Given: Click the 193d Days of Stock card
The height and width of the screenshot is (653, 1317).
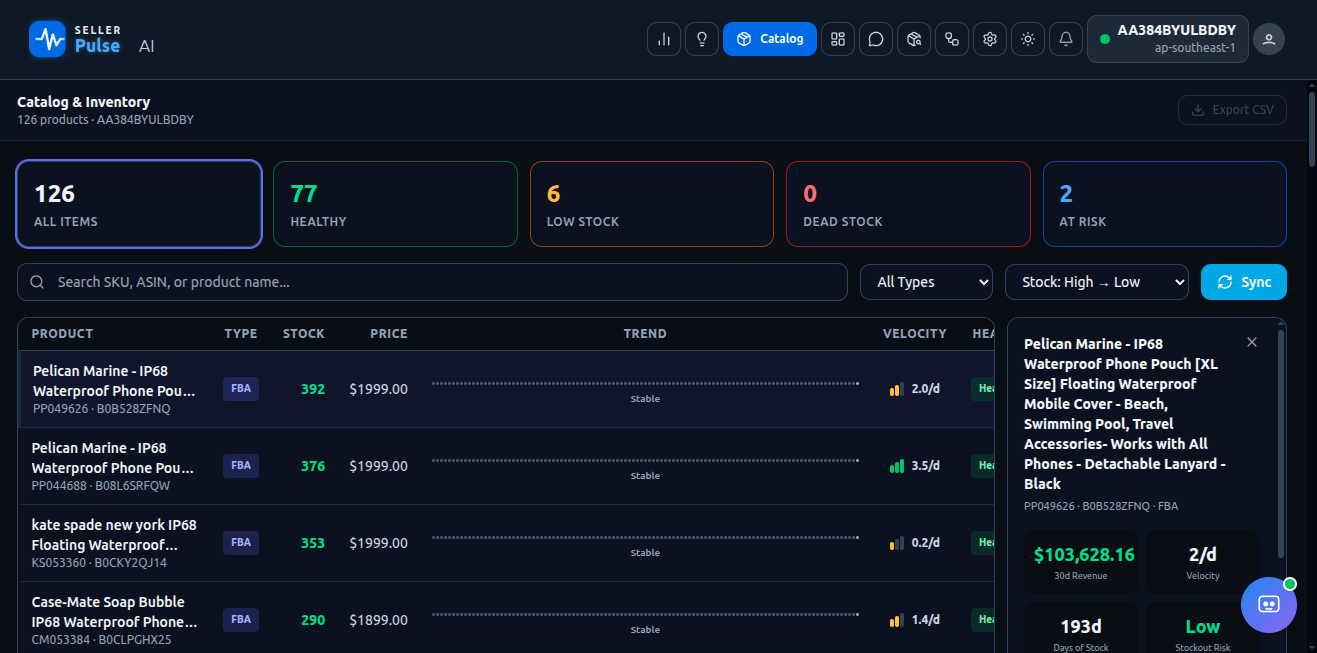Looking at the screenshot, I should tap(1081, 628).
